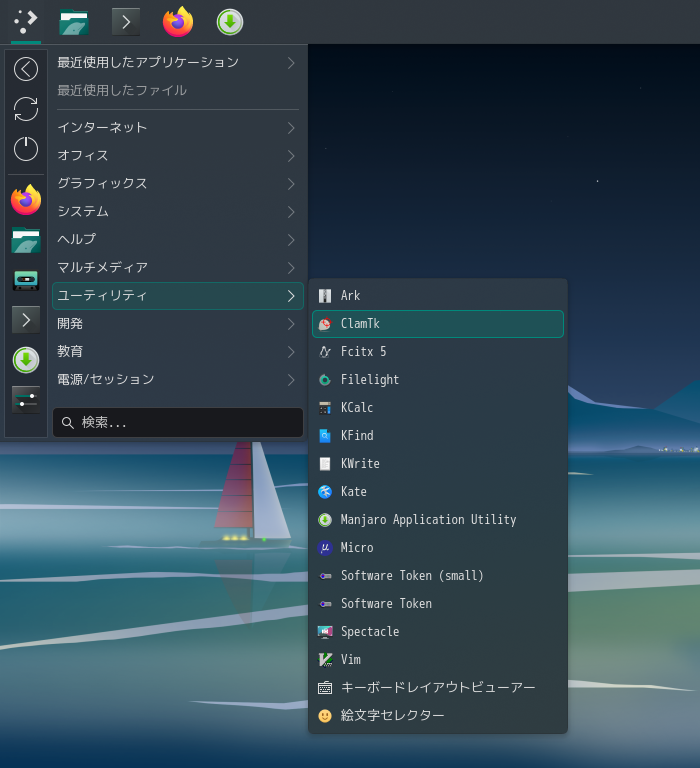The image size is (700, 768).
Task: Click the refresh/restart icon in the menu sidebar
Action: (x=26, y=109)
